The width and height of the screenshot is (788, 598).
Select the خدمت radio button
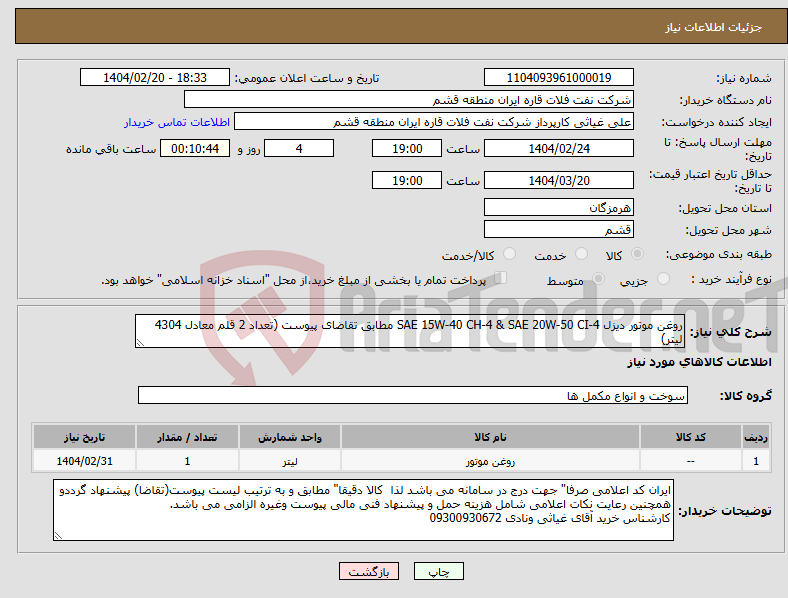(581, 254)
